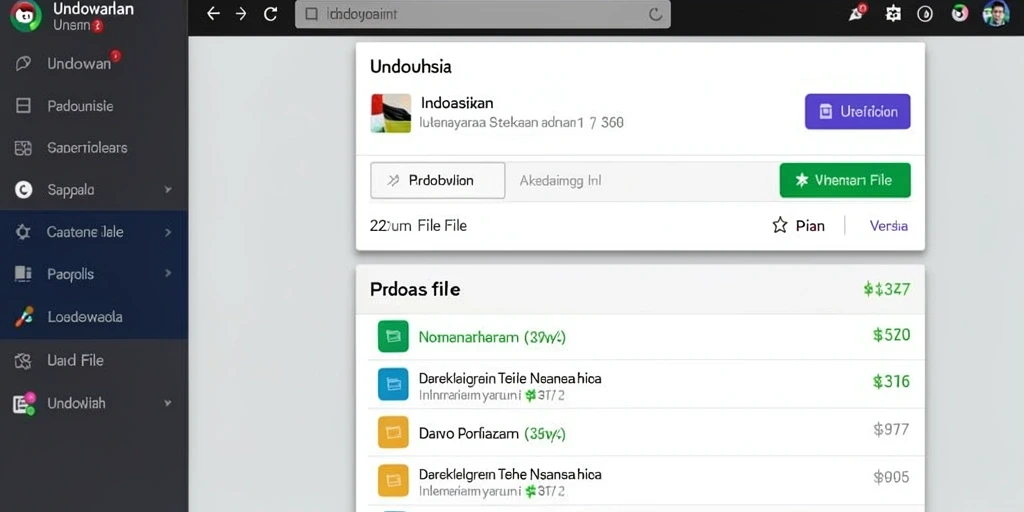Open the user avatar in top right
Screen dimensions: 1024x512
tap(996, 13)
